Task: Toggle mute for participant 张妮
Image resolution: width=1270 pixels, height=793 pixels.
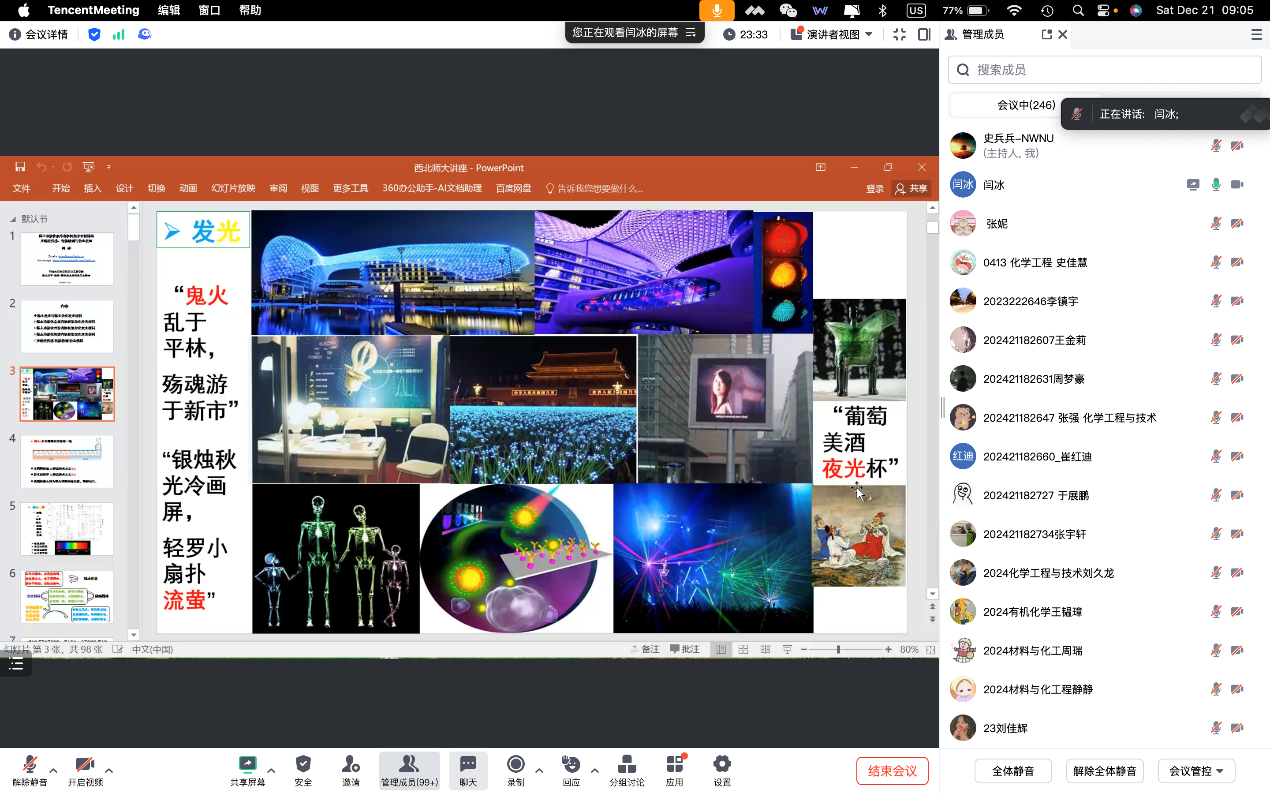Action: click(x=1216, y=224)
